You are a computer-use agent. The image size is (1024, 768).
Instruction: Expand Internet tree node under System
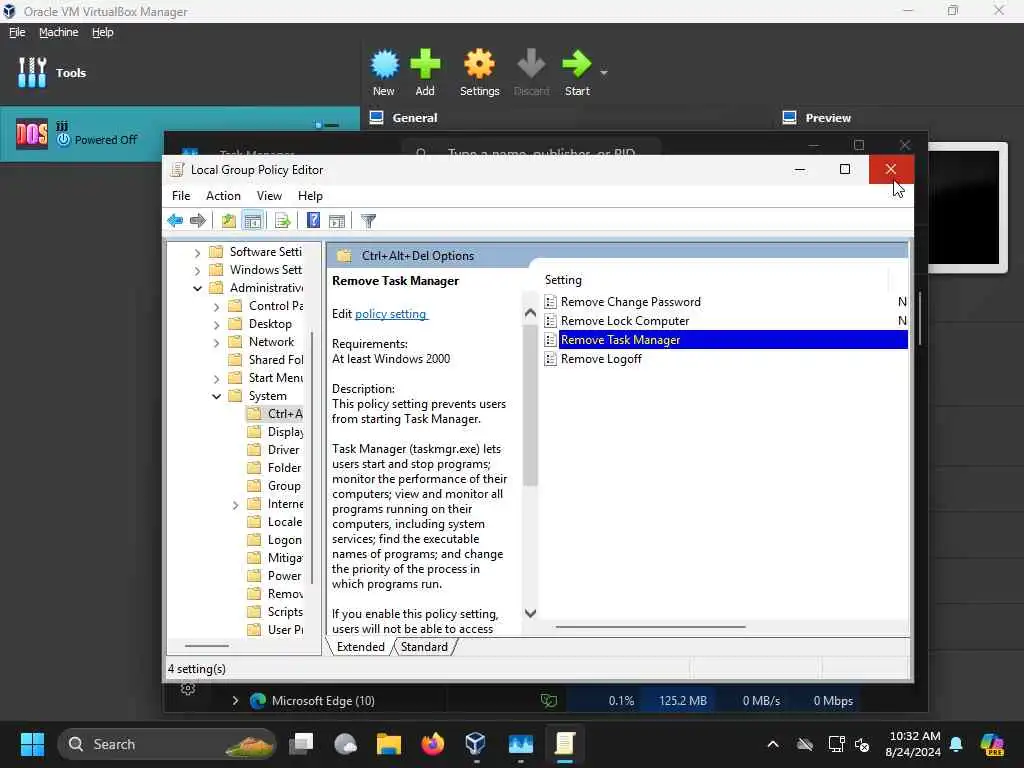(235, 504)
